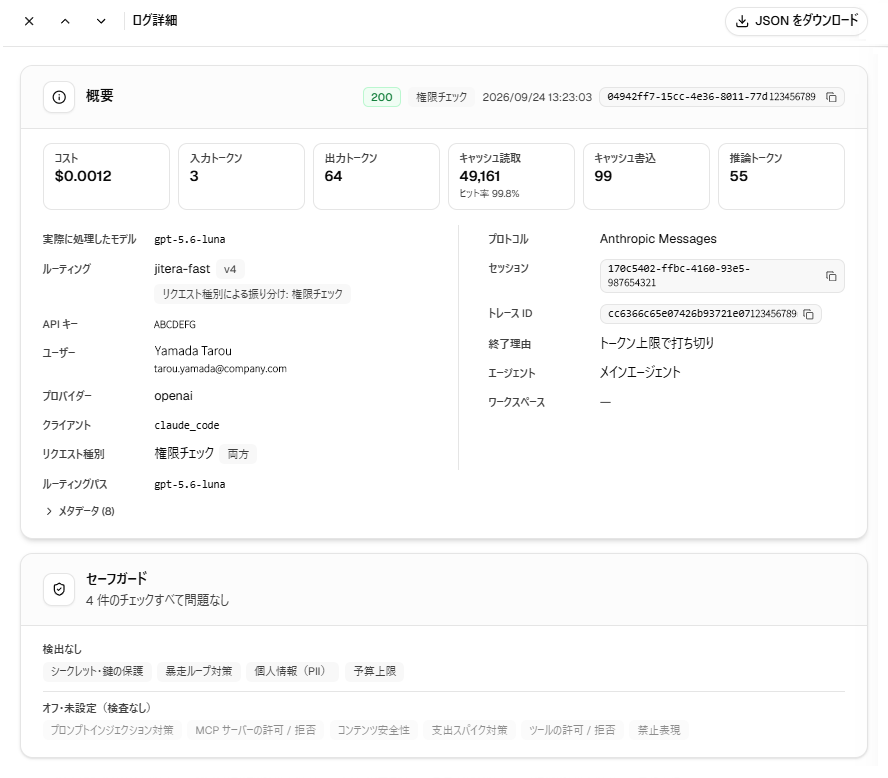Click the session ID 170c5402 text
This screenshot has width=888, height=778.
(678, 276)
